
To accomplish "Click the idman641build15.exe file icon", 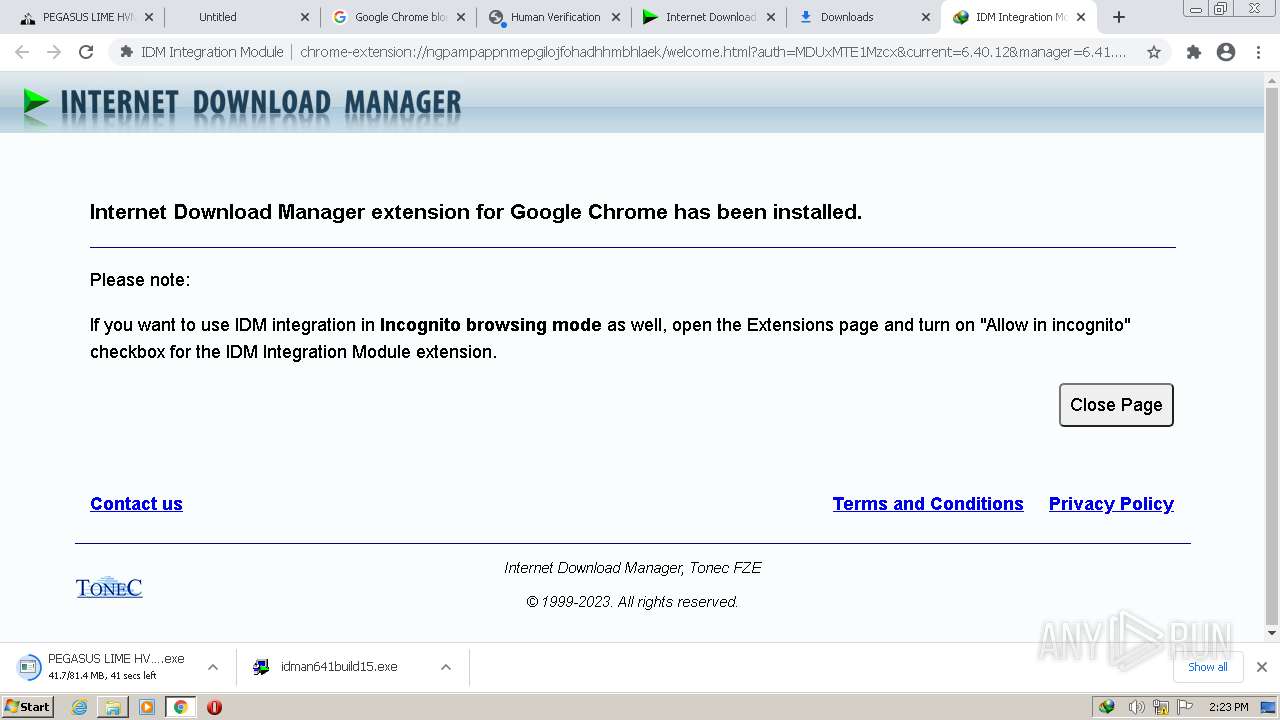I will click(x=262, y=667).
